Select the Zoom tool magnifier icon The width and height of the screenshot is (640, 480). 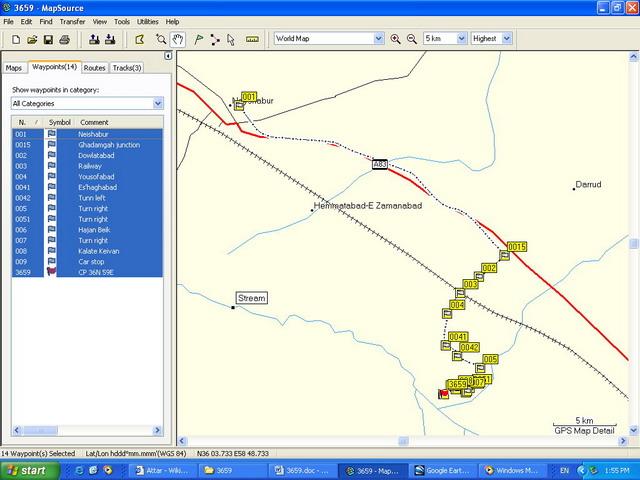[161, 39]
